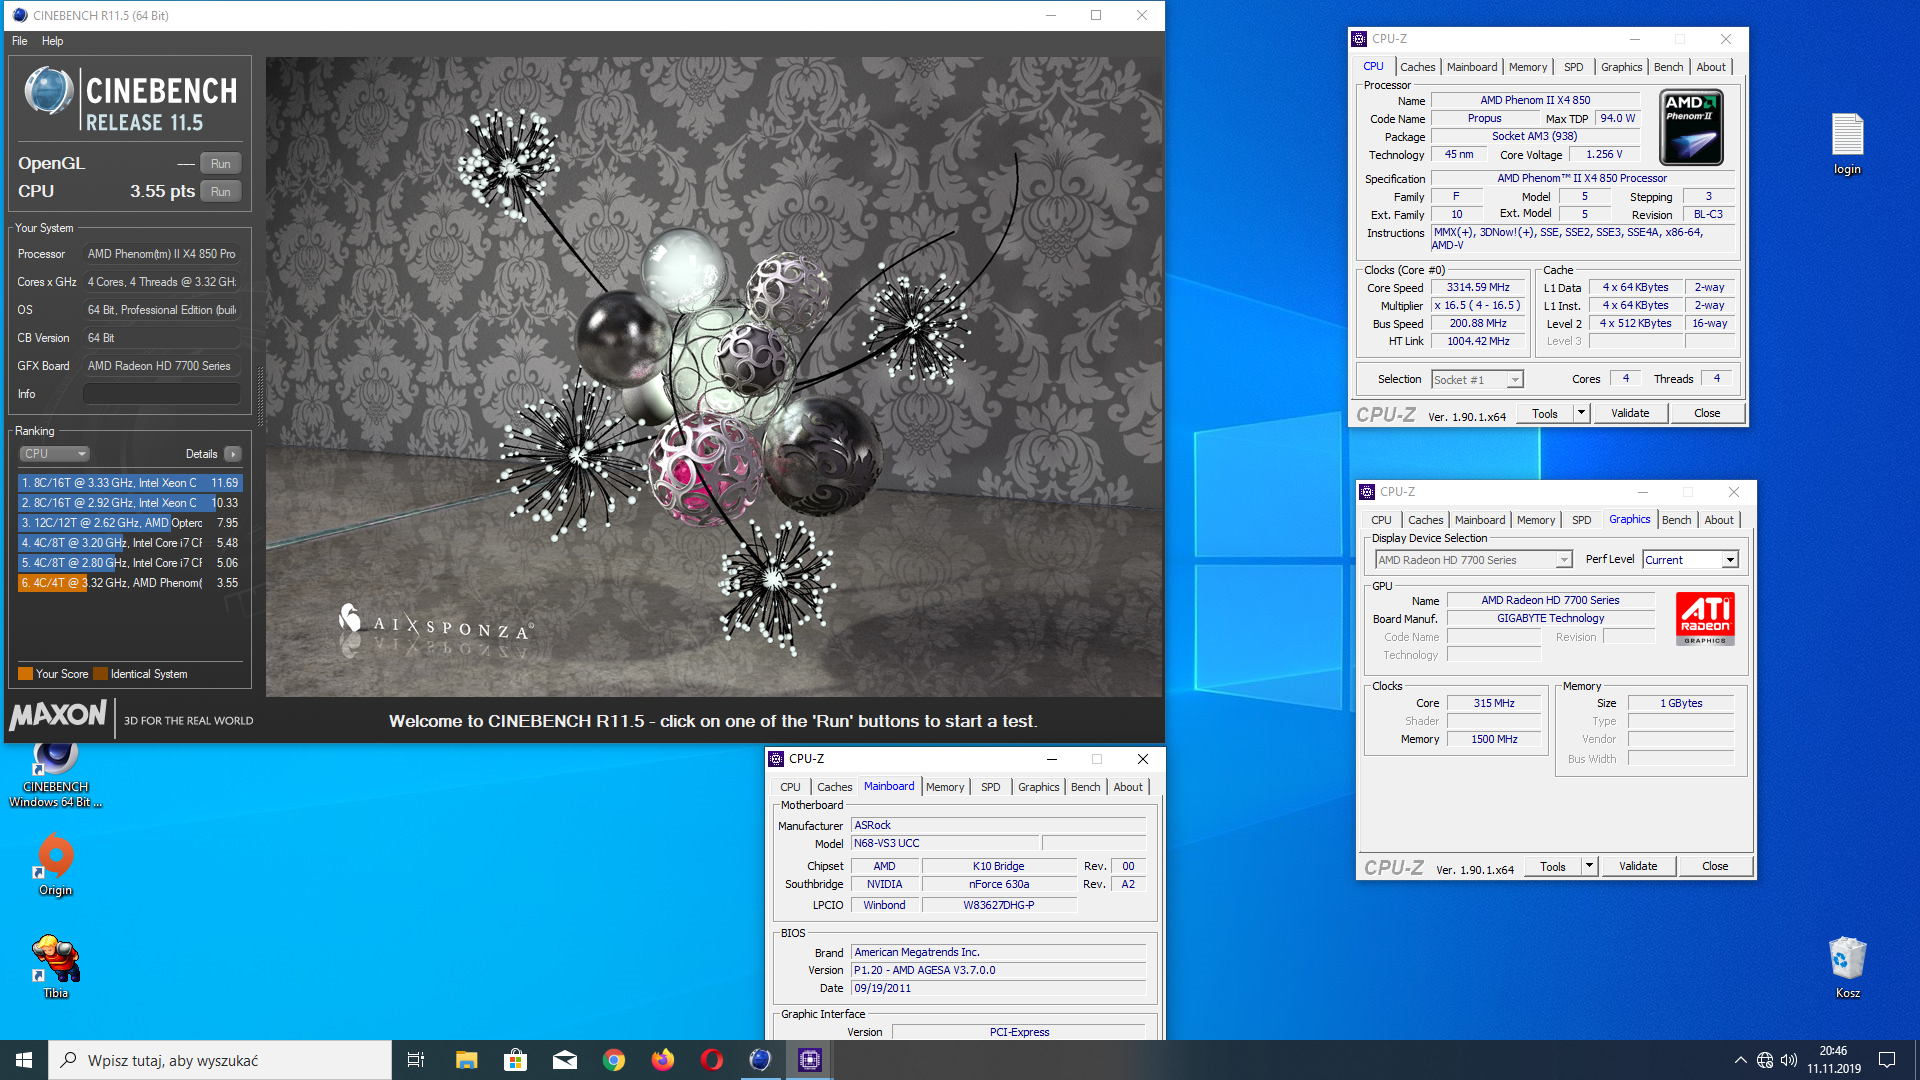
Task: Open the Socket #1 selection dropdown
Action: click(1476, 379)
